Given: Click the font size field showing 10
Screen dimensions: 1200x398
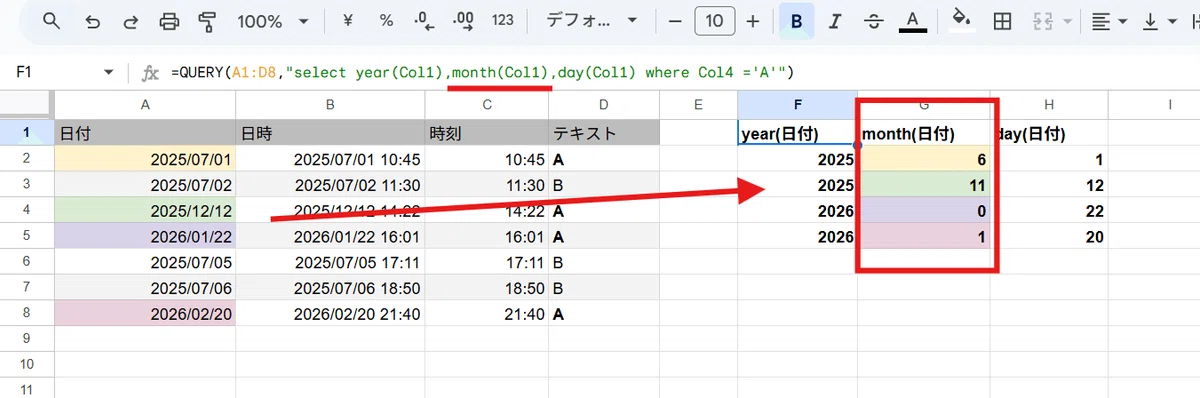Looking at the screenshot, I should (x=714, y=21).
